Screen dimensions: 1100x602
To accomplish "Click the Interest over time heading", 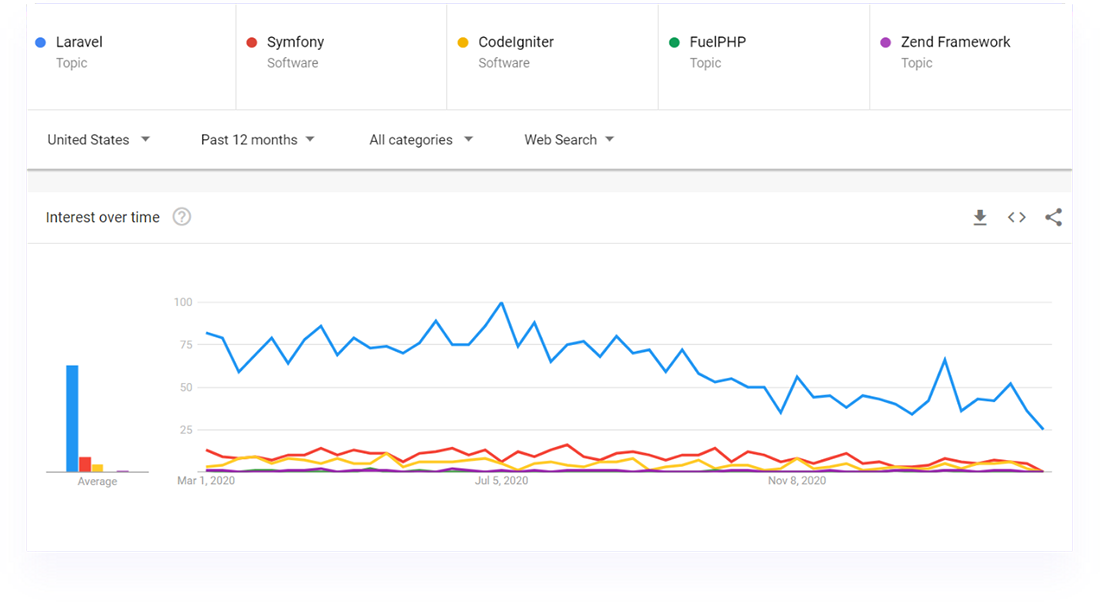I will (102, 217).
